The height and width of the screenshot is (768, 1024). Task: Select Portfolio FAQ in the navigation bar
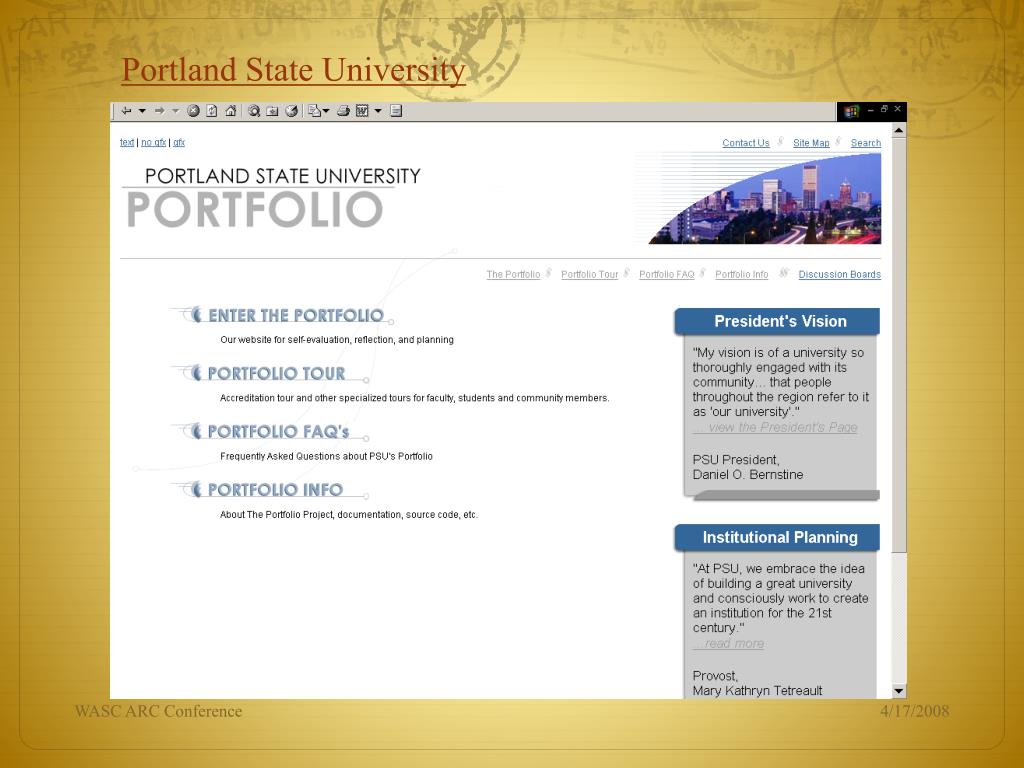[667, 274]
